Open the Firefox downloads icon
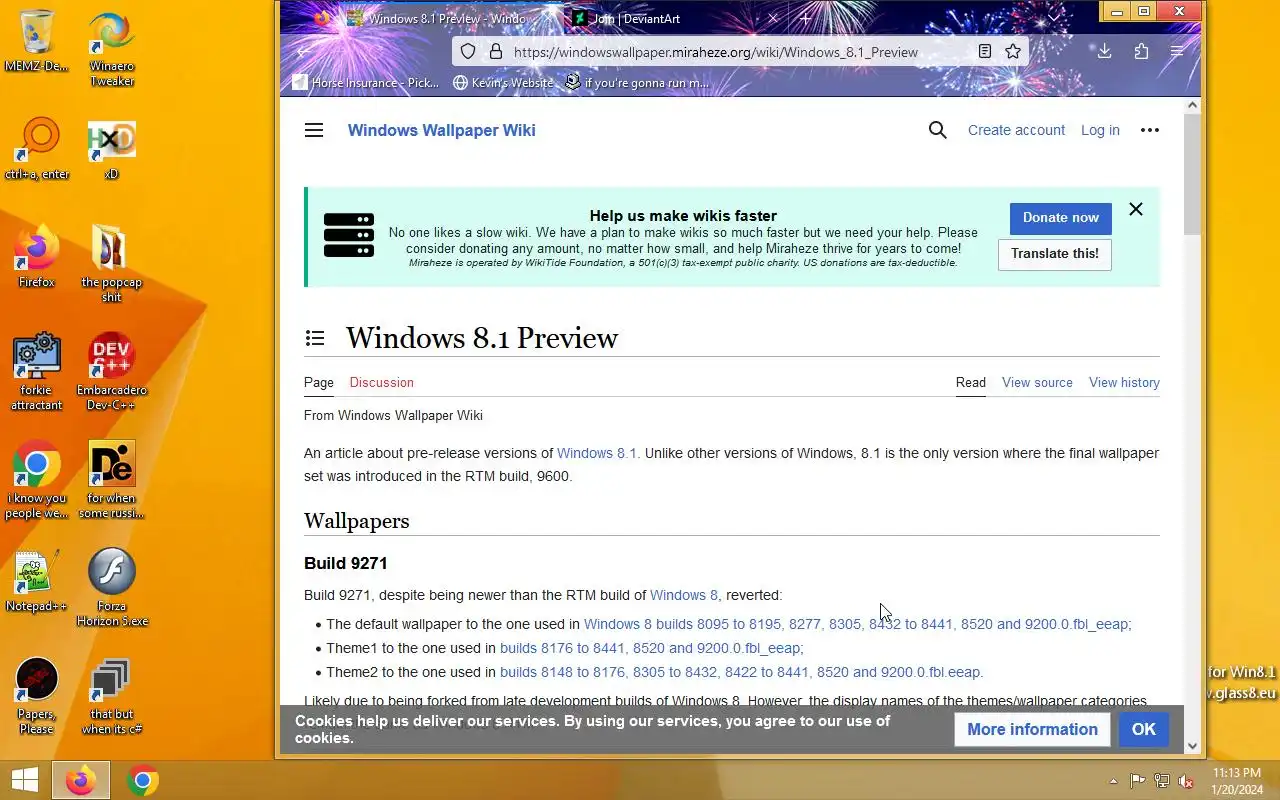The image size is (1280, 800). [x=1104, y=51]
